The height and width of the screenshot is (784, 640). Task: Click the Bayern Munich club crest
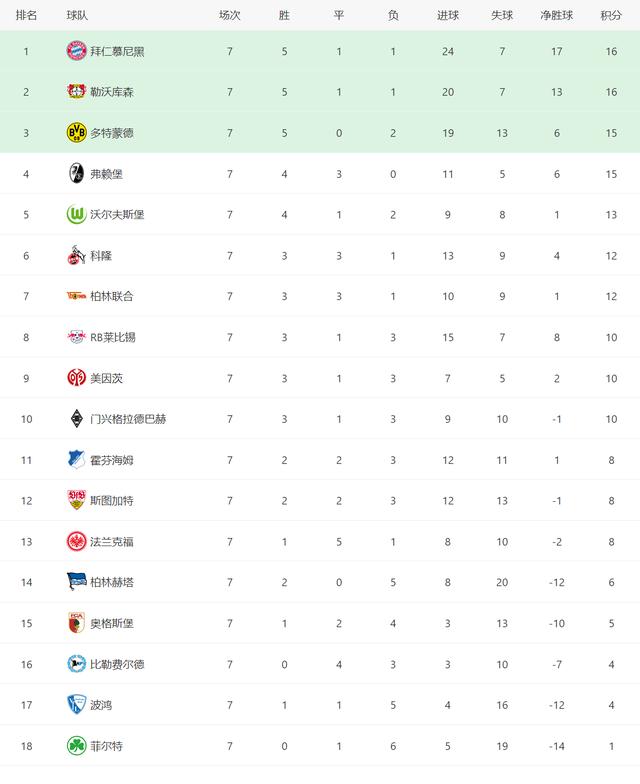click(x=76, y=51)
